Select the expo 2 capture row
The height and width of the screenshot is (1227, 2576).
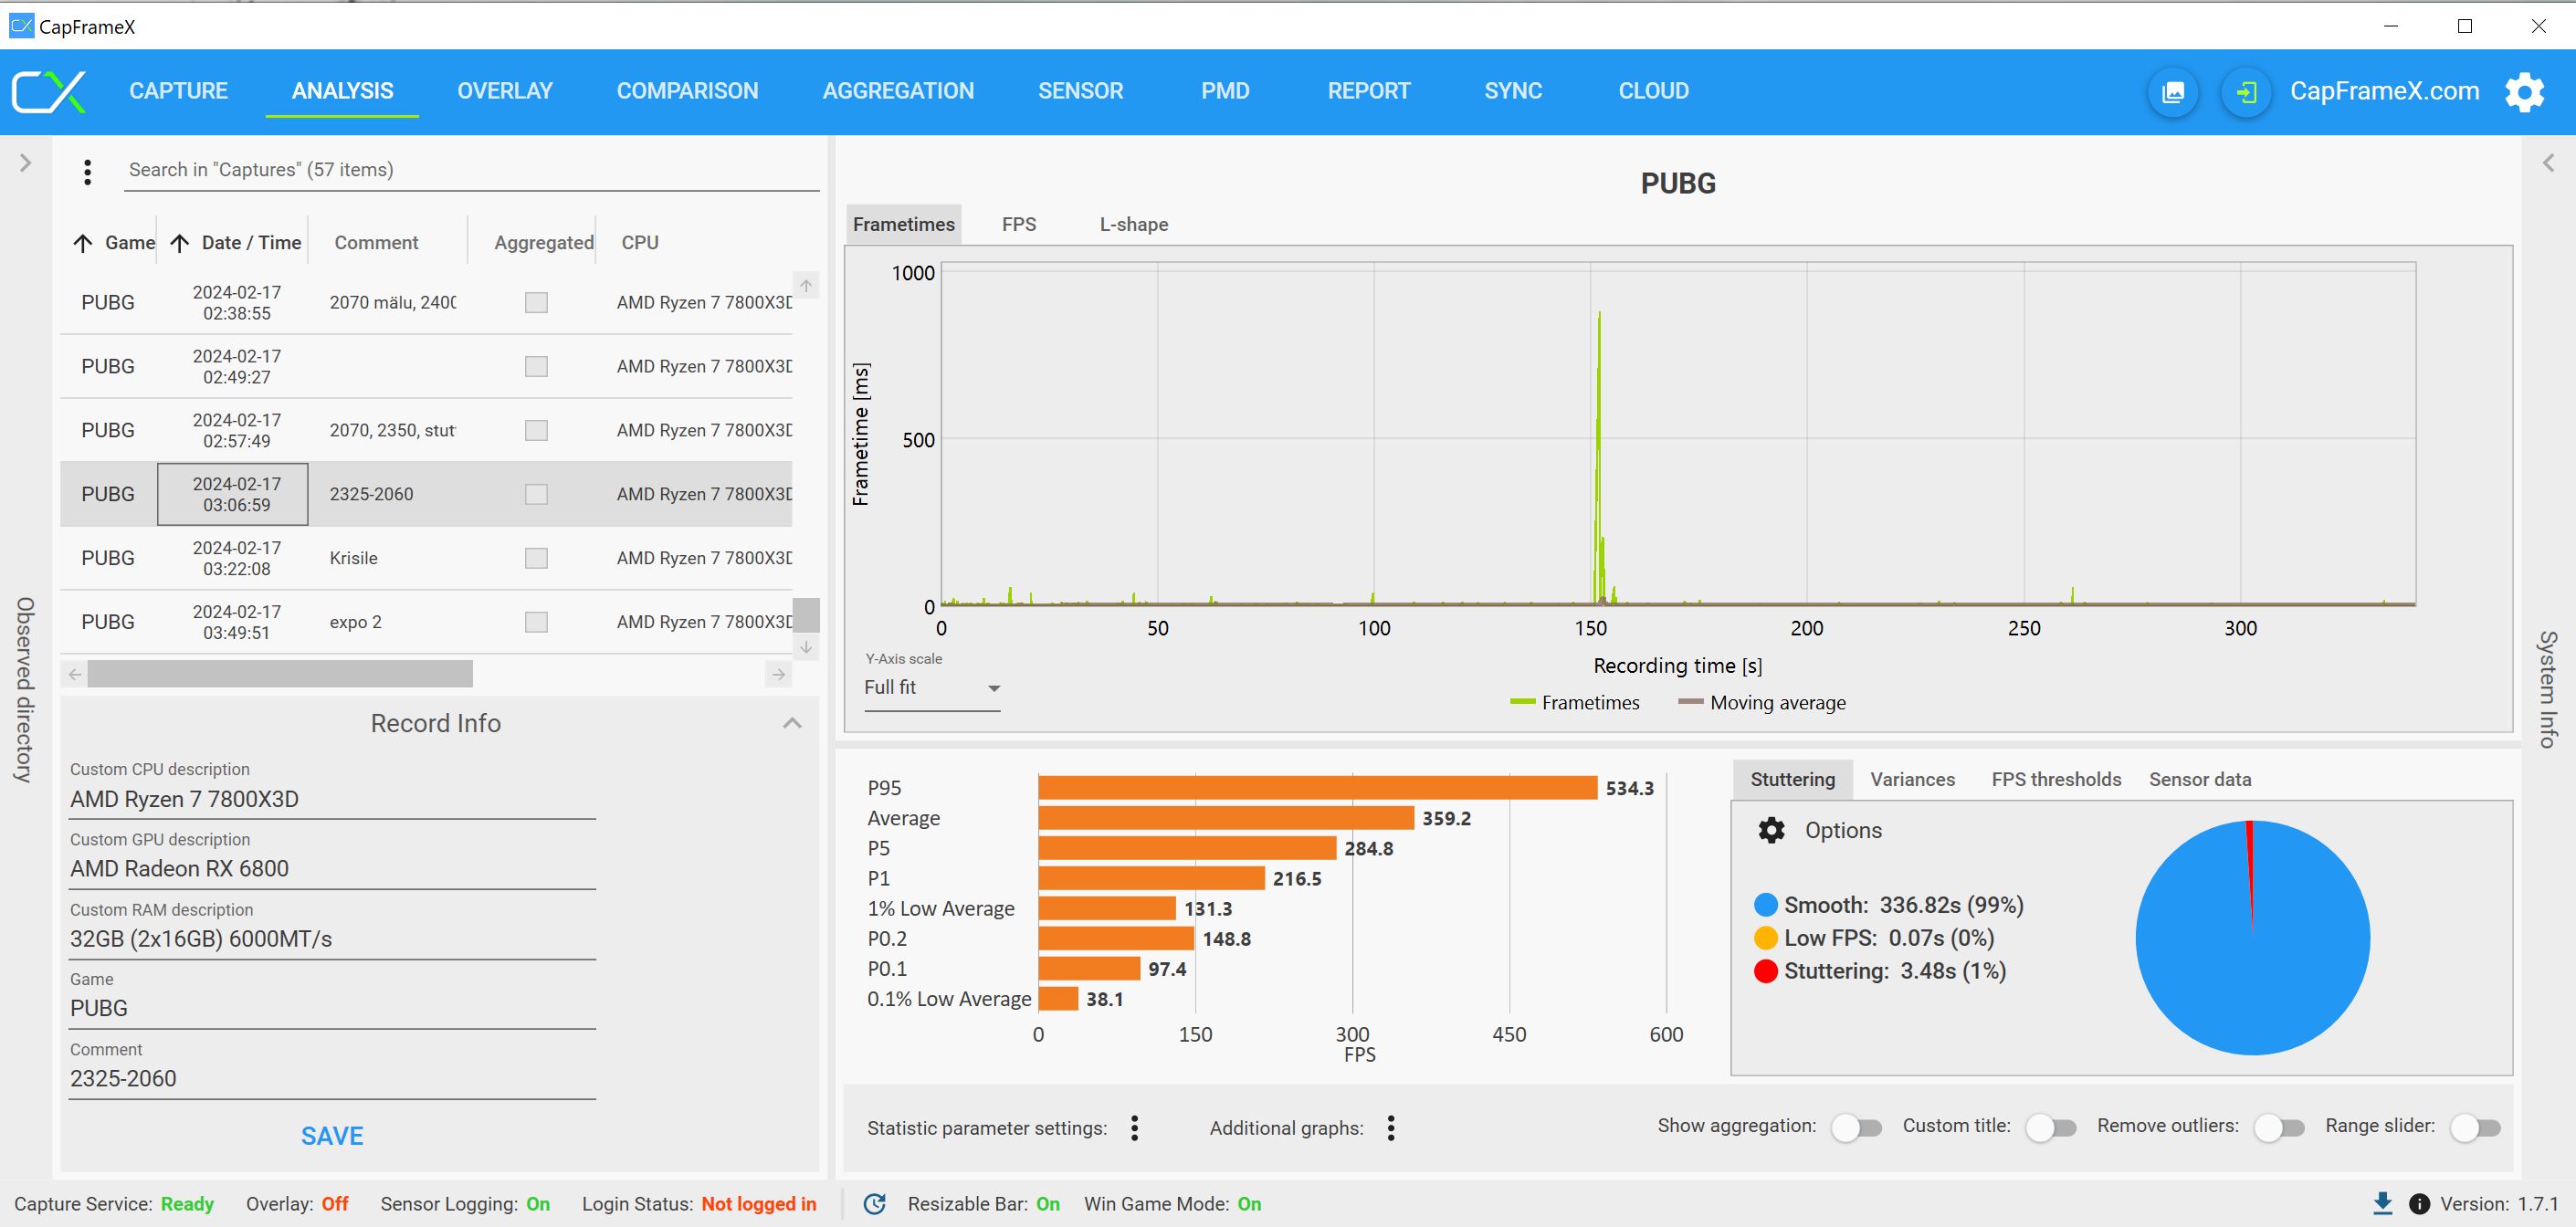point(426,622)
